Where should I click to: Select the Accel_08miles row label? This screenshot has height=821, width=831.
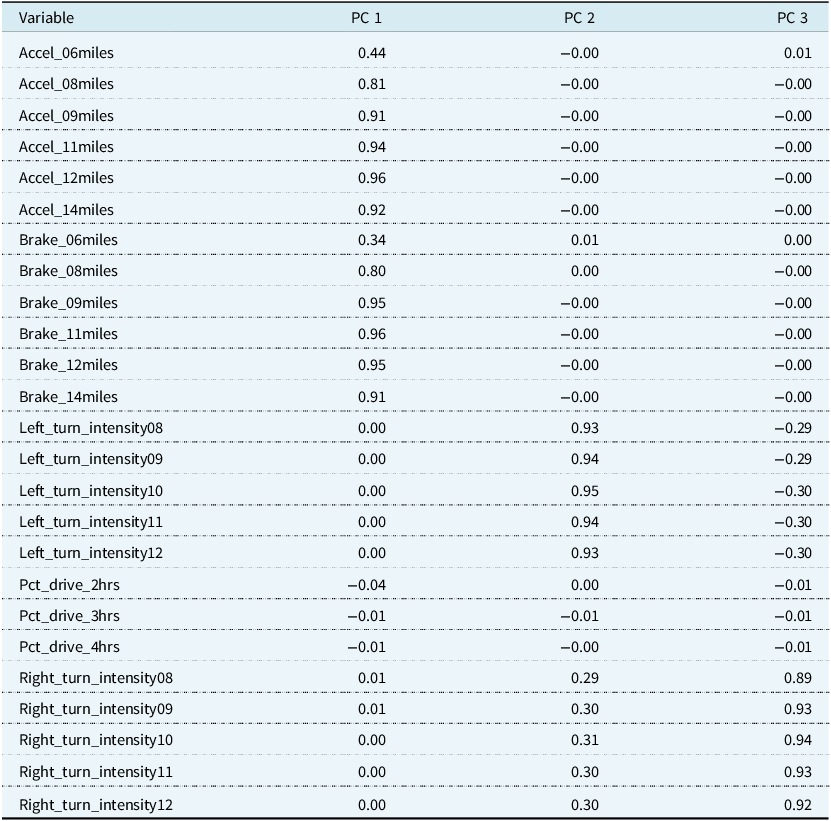point(66,84)
